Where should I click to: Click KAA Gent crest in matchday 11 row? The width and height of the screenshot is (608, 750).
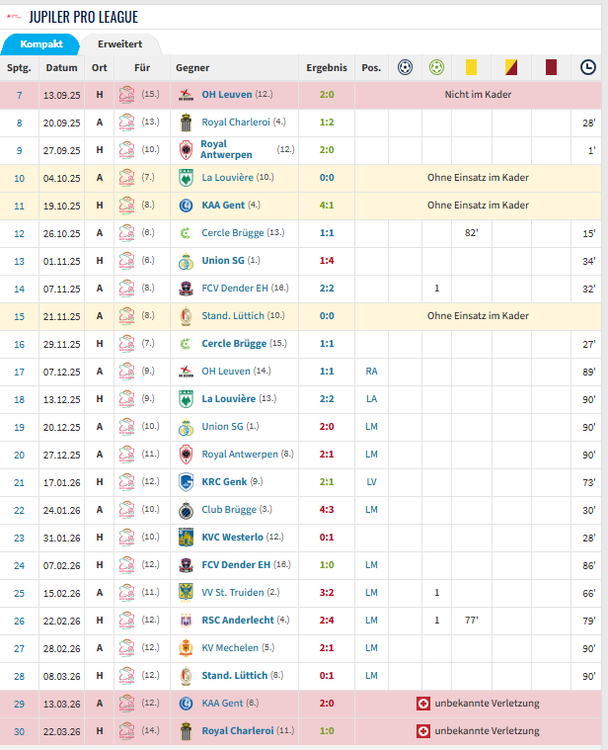click(186, 206)
